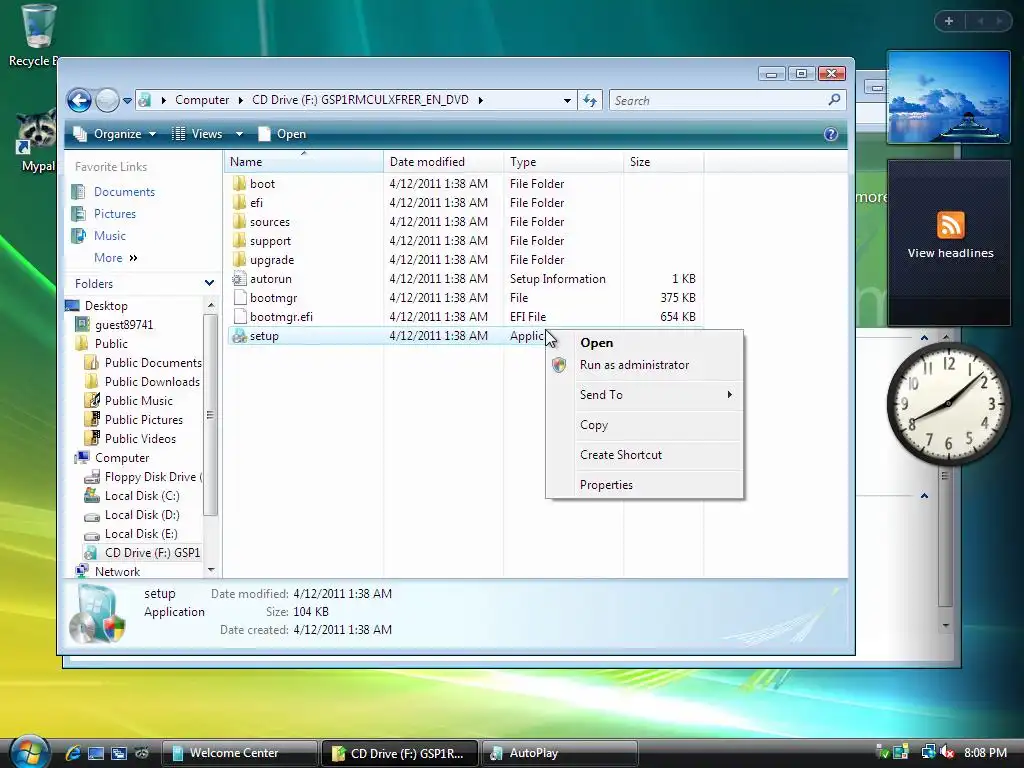Switch to Welcome Center taskbar button
The width and height of the screenshot is (1024, 768).
[239, 753]
